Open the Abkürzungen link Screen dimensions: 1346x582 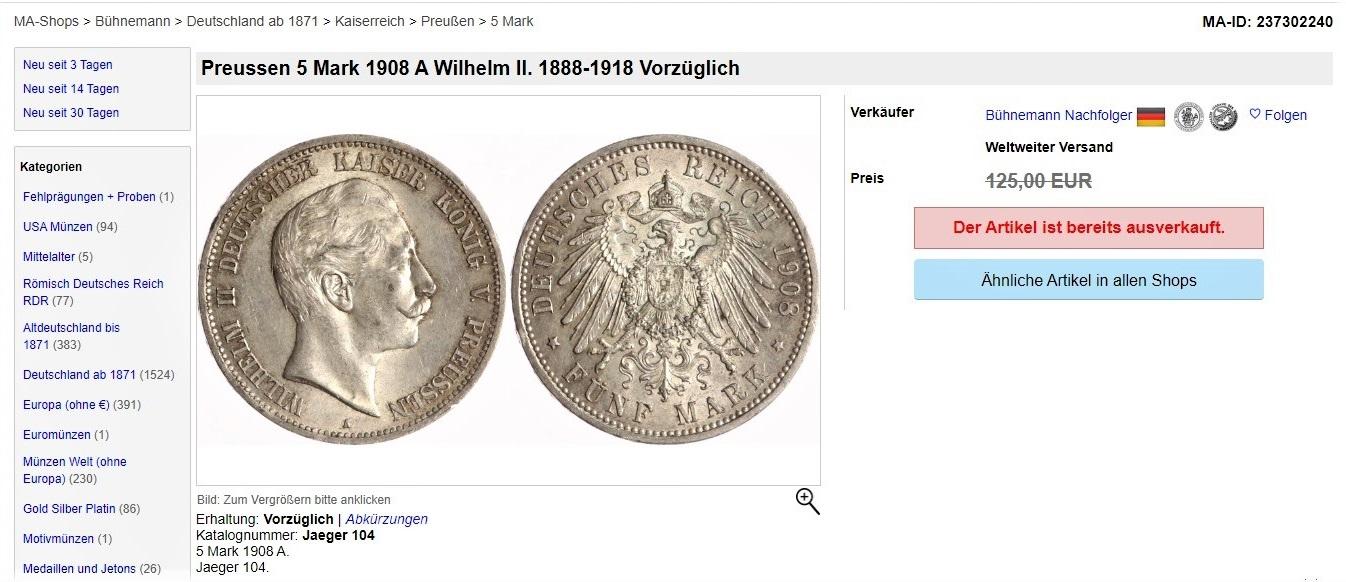pos(387,519)
